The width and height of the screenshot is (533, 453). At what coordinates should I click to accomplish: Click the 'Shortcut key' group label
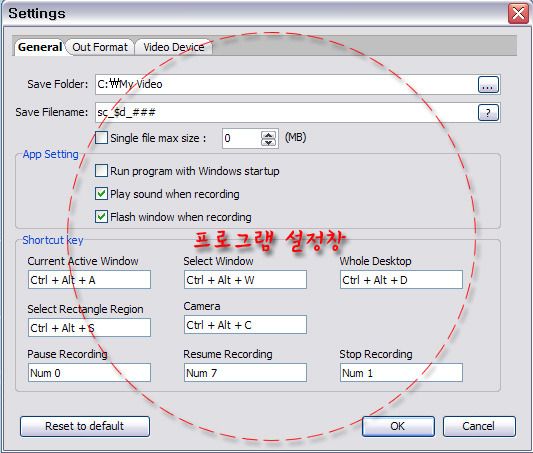pos(53,240)
